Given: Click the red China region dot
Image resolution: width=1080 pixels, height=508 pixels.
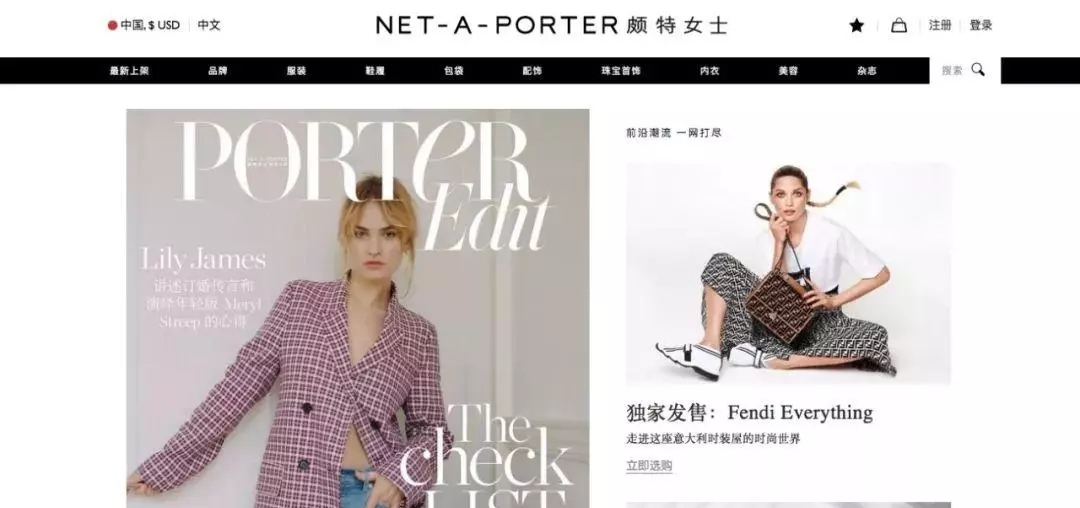Looking at the screenshot, I should click(112, 25).
